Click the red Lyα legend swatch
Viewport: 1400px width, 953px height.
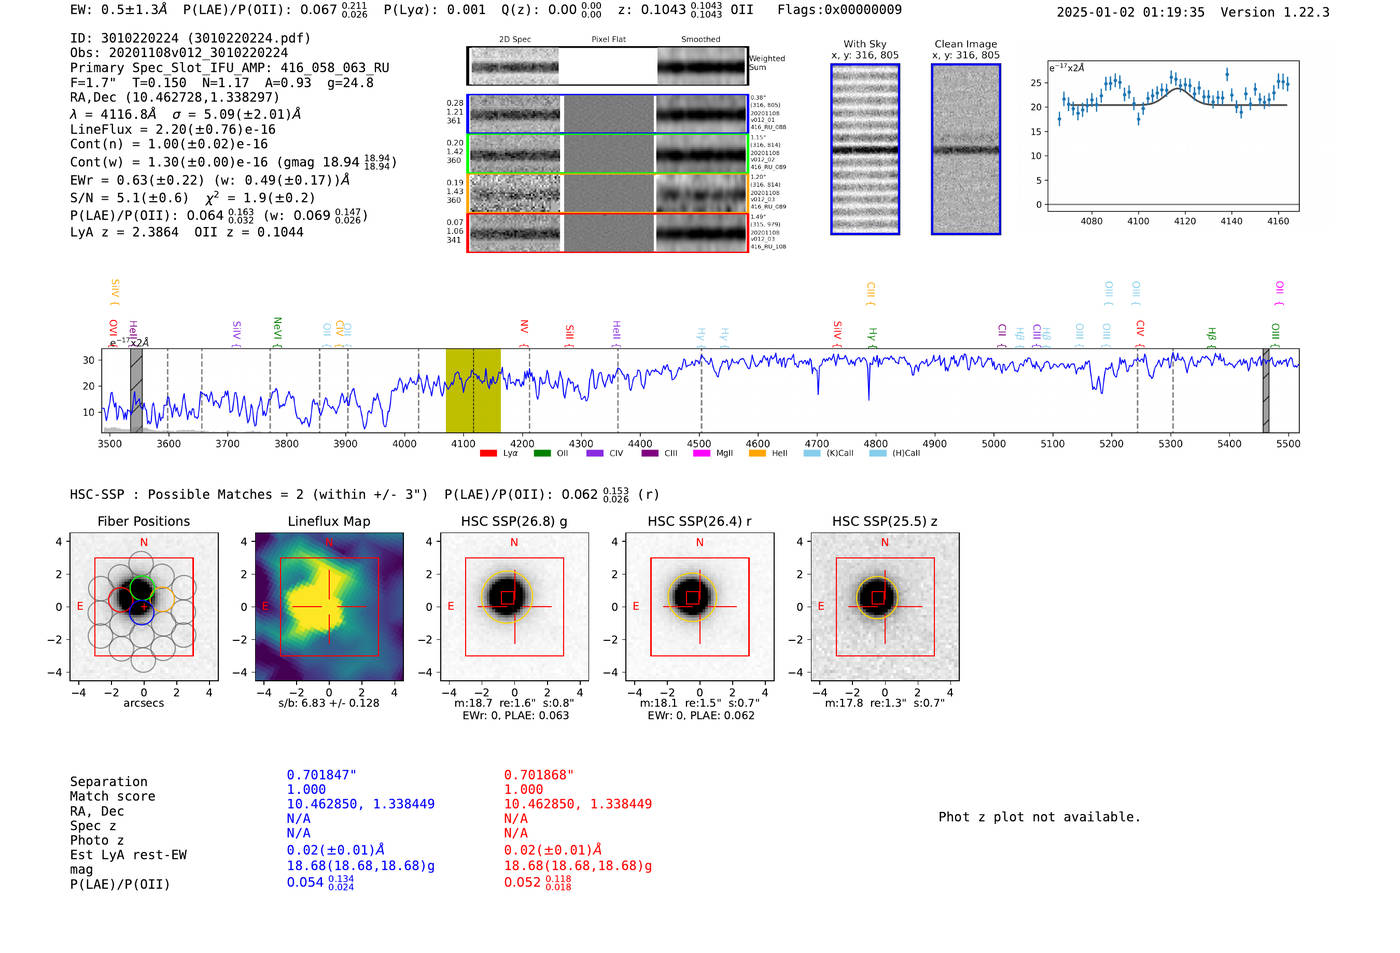(x=488, y=453)
